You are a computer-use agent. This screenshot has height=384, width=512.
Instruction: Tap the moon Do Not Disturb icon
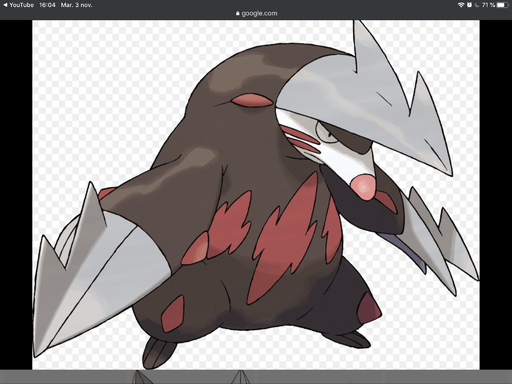pos(477,5)
